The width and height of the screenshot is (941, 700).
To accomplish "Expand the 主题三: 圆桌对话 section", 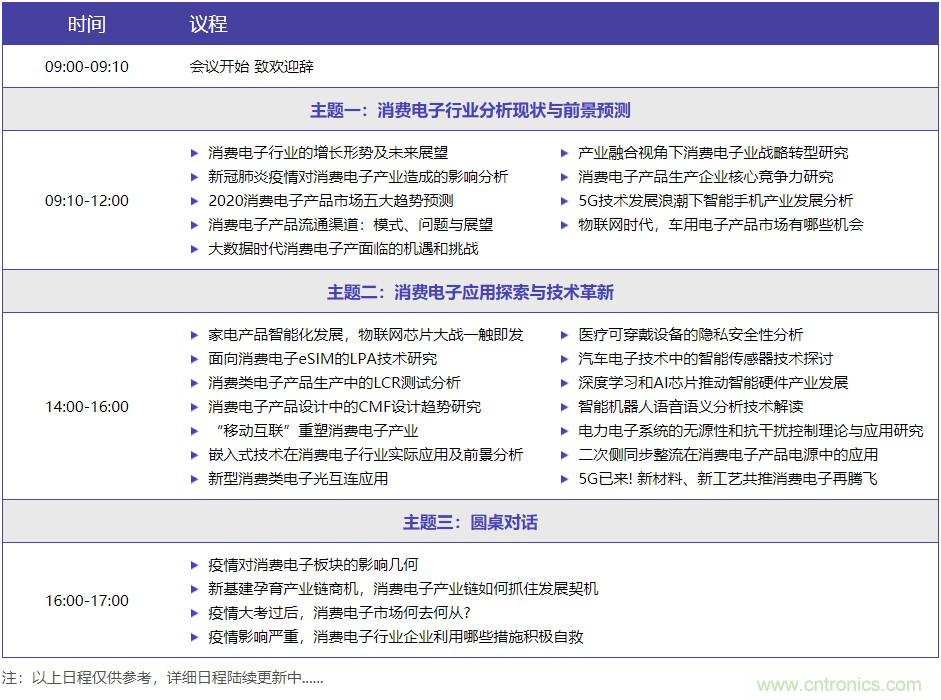I will pyautogui.click(x=470, y=522).
